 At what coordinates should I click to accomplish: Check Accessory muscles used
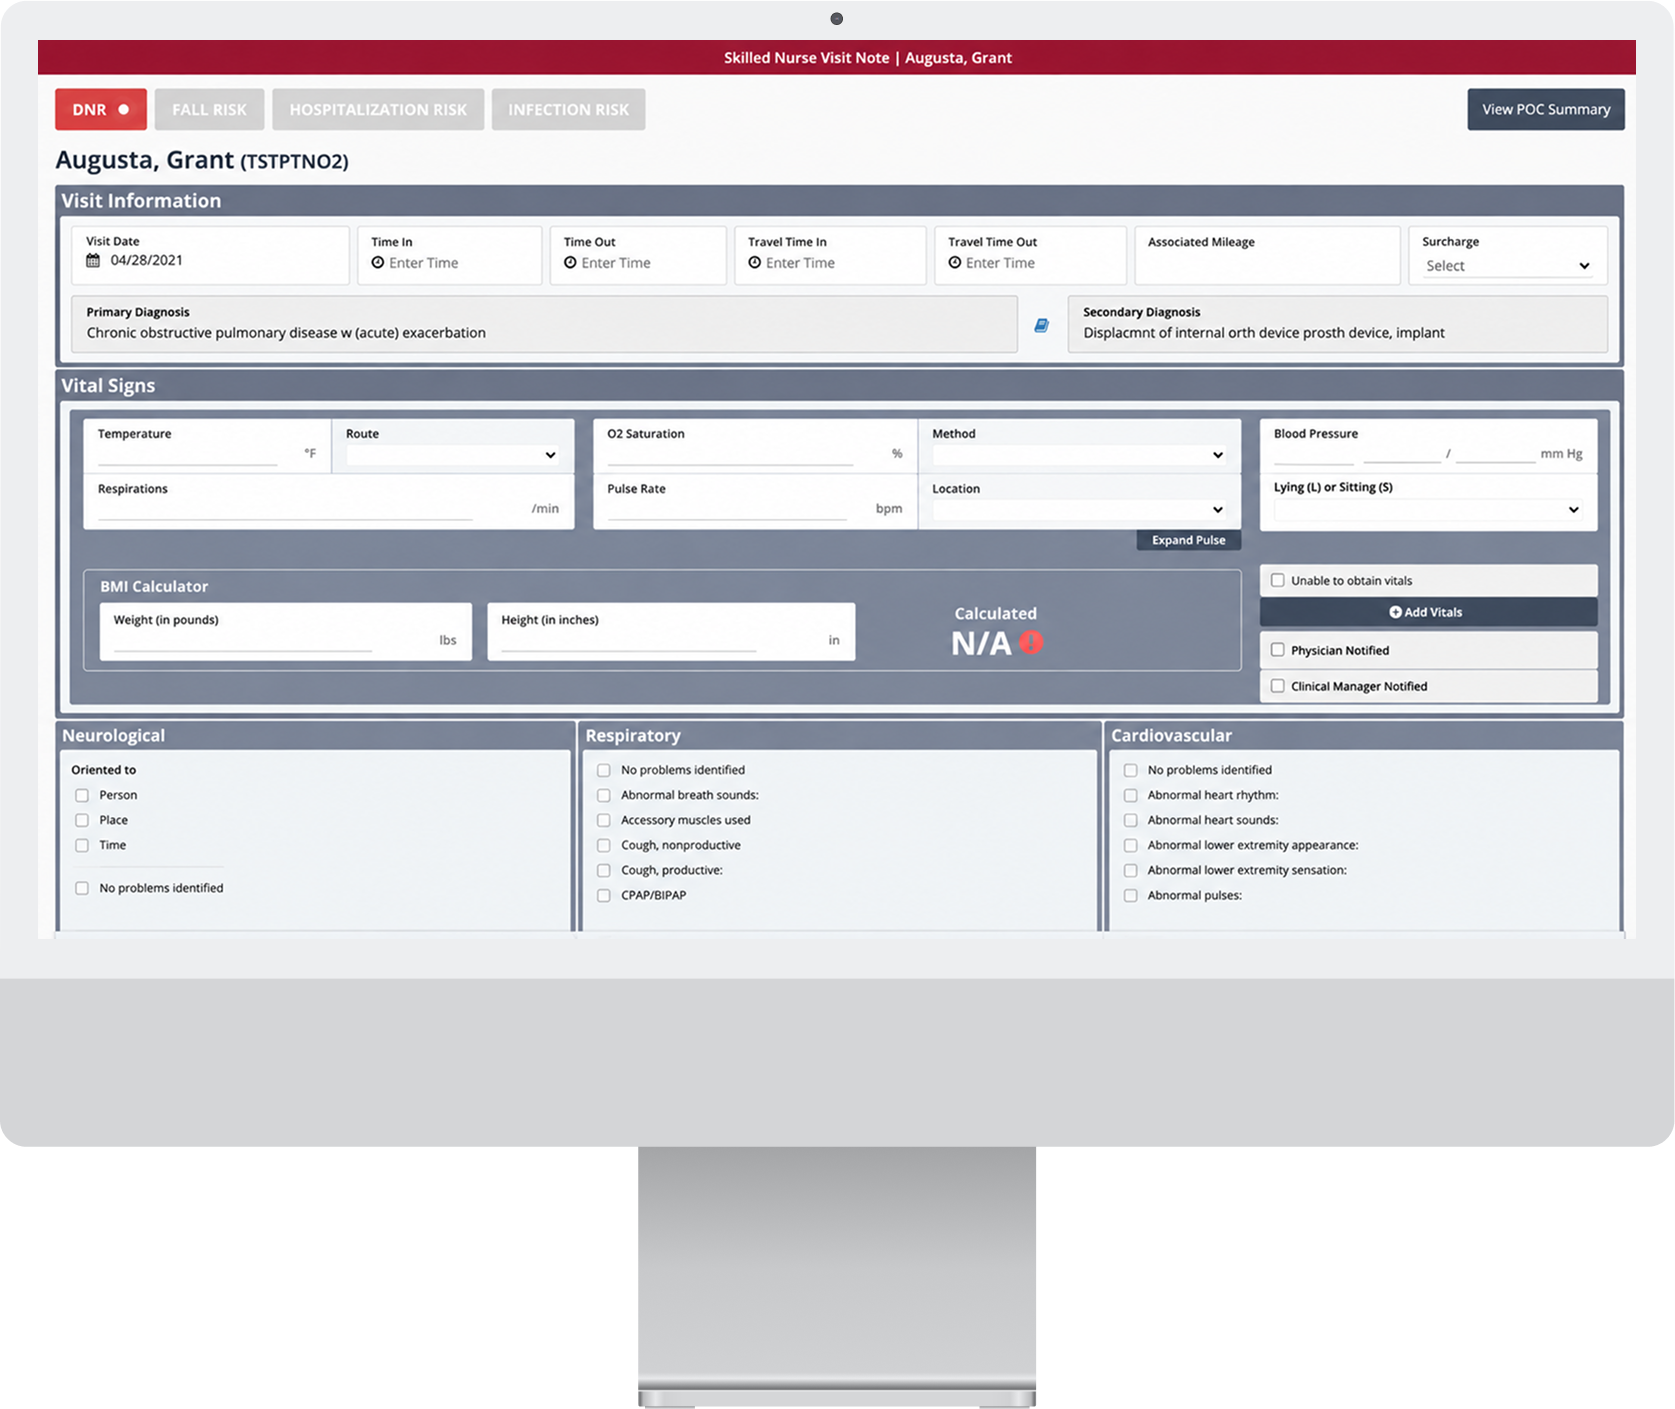pos(604,820)
